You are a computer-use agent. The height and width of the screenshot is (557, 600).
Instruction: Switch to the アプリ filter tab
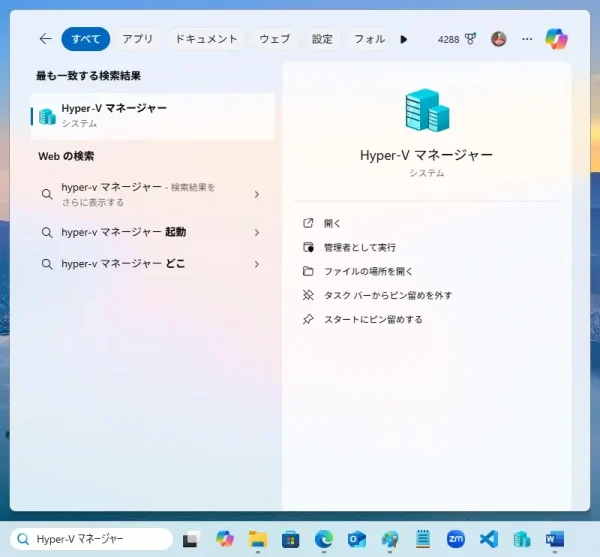click(137, 39)
